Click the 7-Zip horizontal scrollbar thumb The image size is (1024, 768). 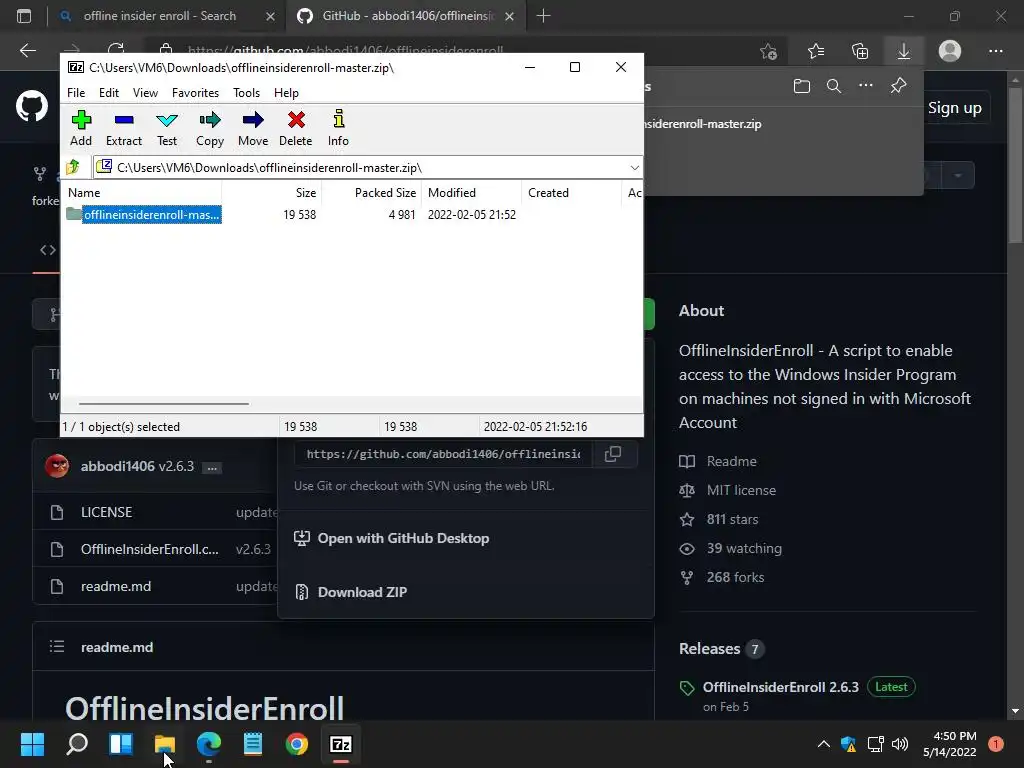pyautogui.click(x=163, y=404)
